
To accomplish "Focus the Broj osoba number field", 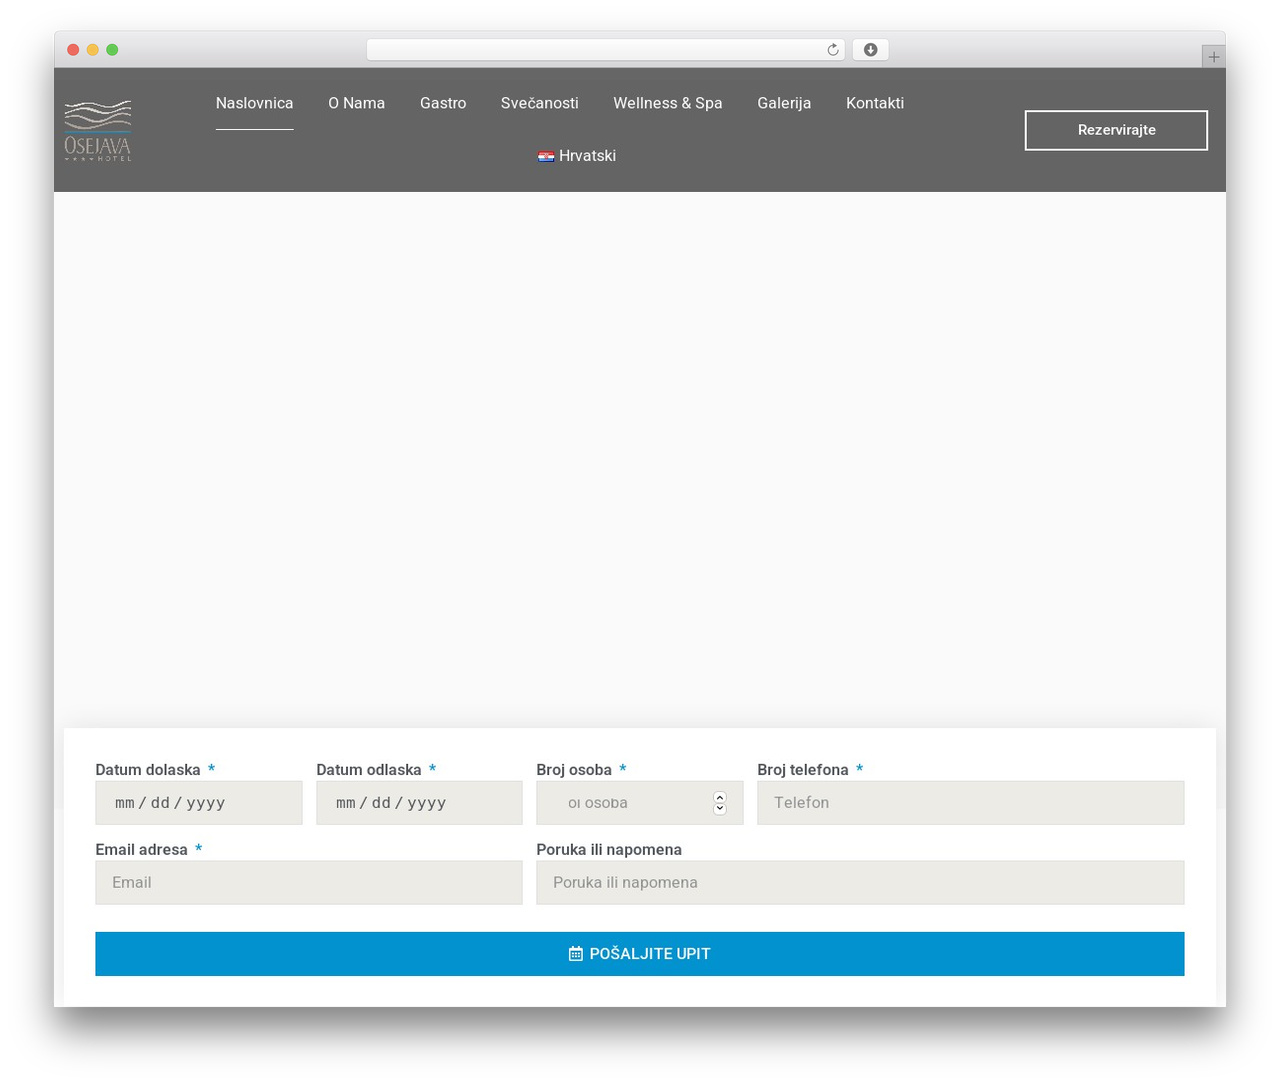I will click(640, 803).
